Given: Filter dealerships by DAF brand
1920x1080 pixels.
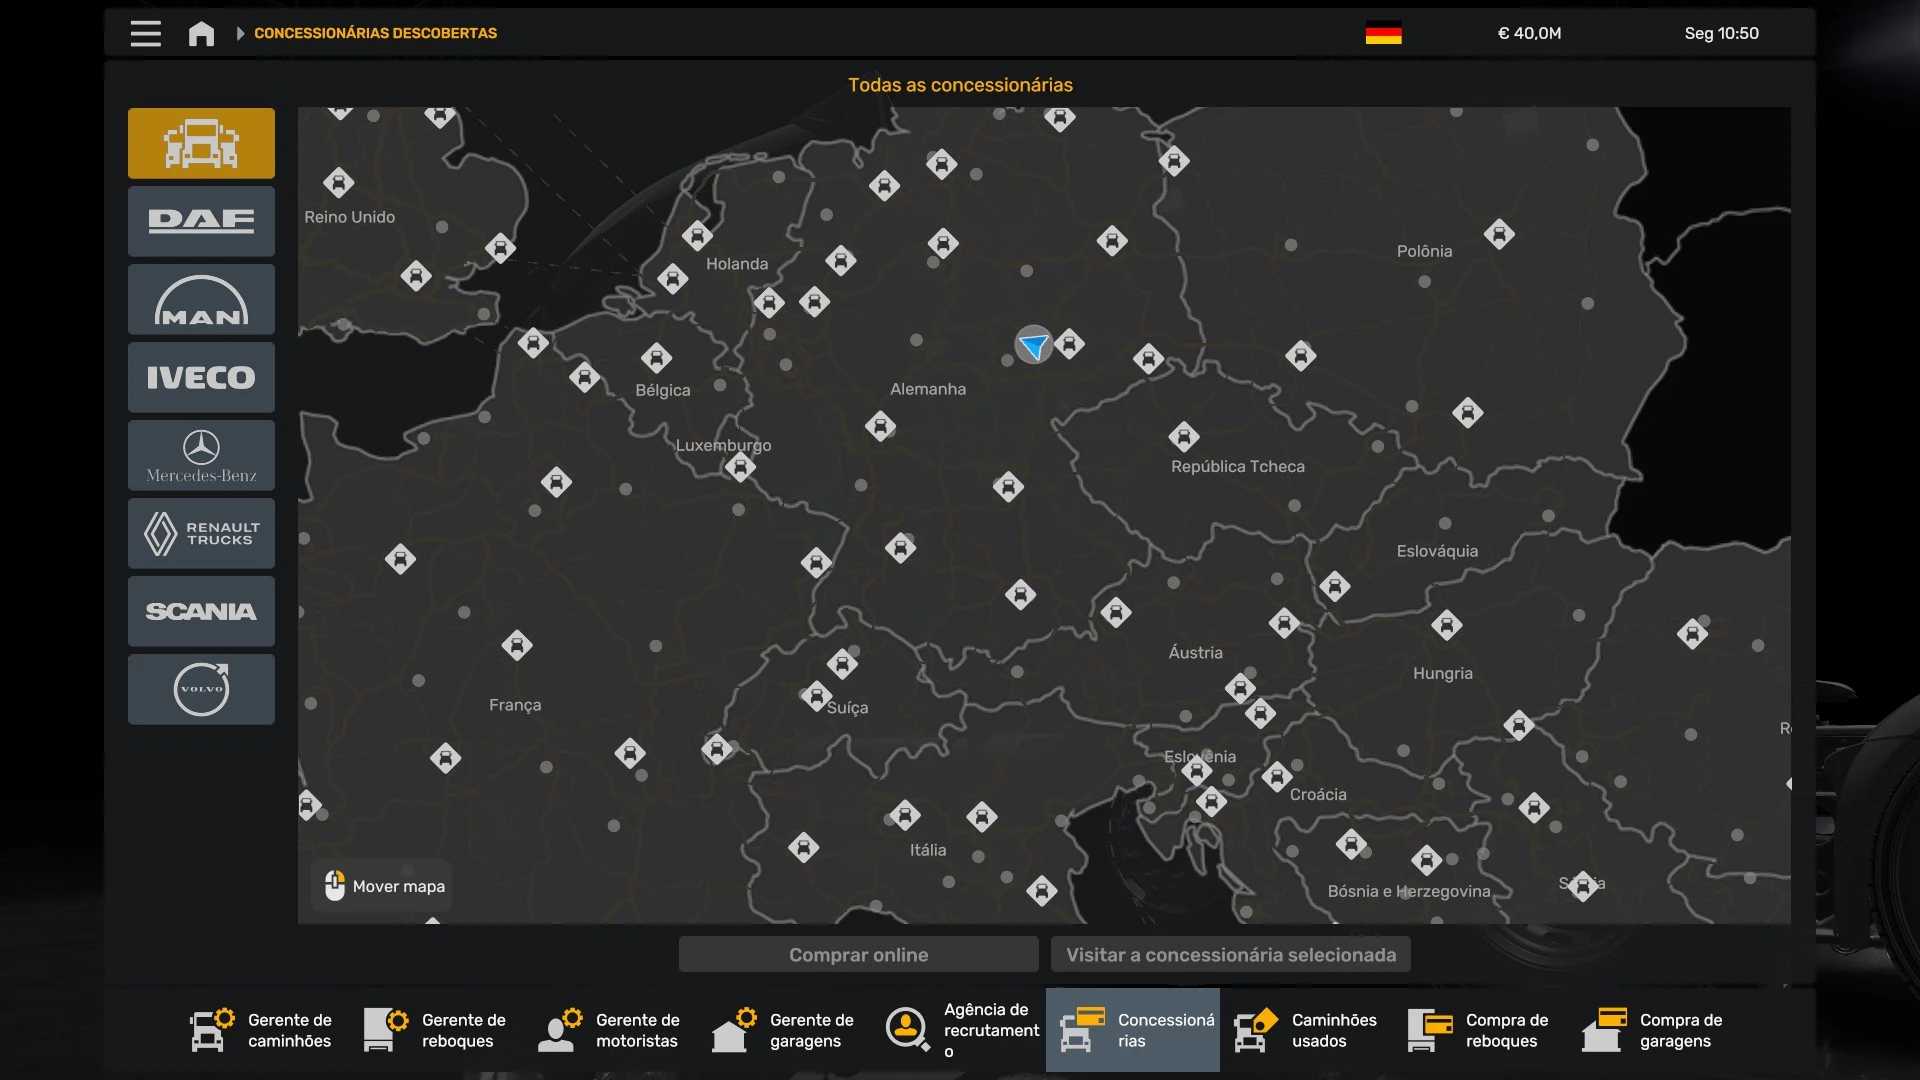Looking at the screenshot, I should tap(201, 221).
